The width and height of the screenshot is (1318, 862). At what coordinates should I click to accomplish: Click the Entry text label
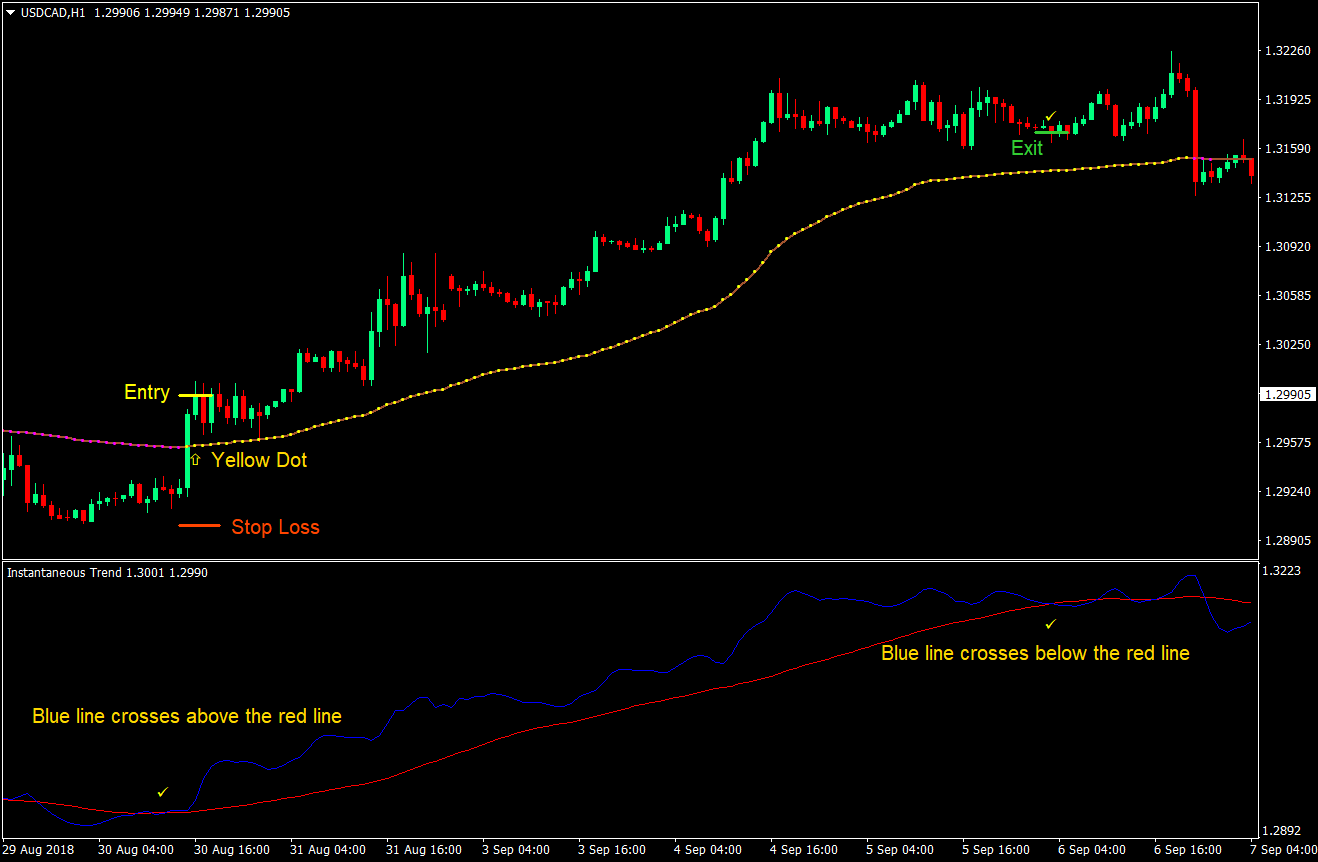147,393
